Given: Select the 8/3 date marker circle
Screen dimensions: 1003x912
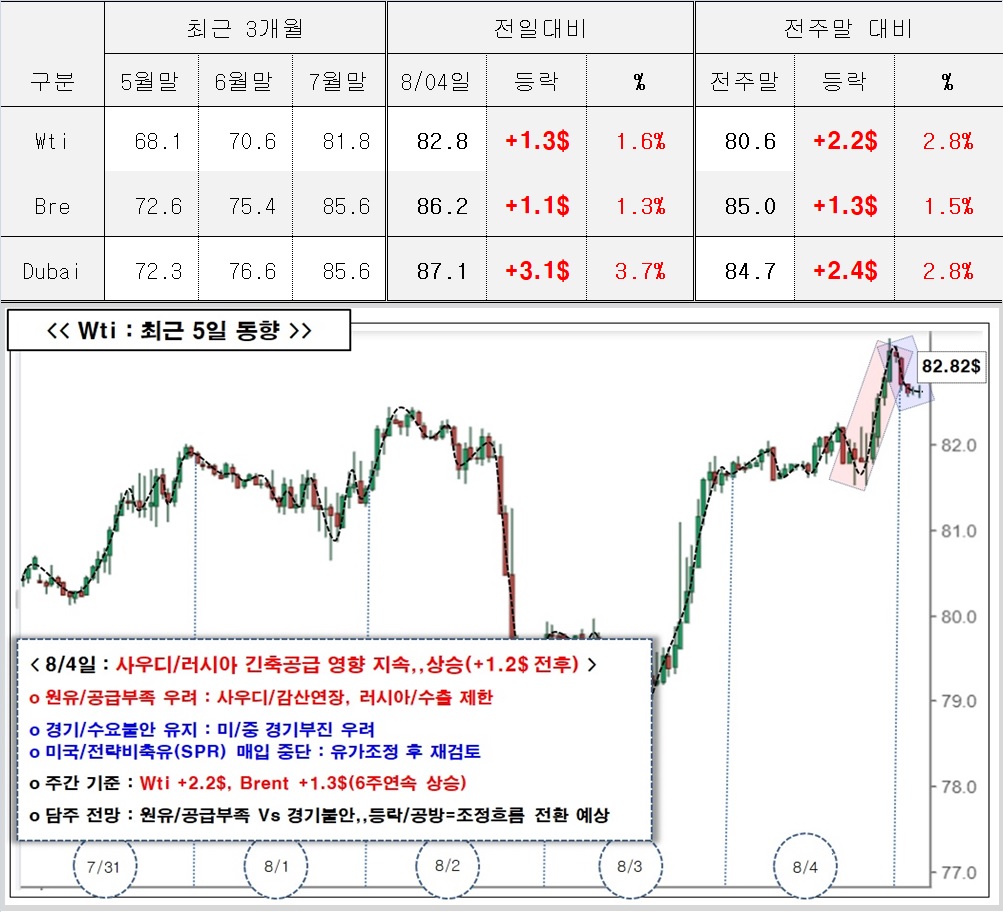Looking at the screenshot, I should tap(630, 866).
